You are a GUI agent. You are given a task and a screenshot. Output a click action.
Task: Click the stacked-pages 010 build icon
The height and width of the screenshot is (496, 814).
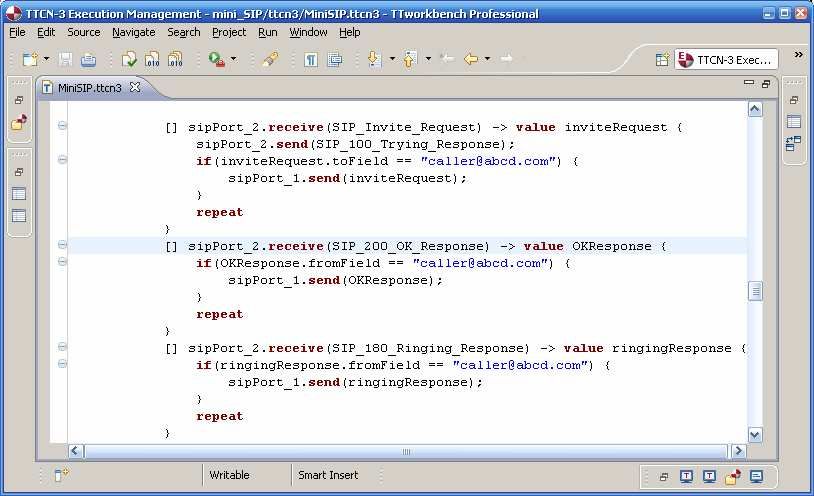coord(175,59)
